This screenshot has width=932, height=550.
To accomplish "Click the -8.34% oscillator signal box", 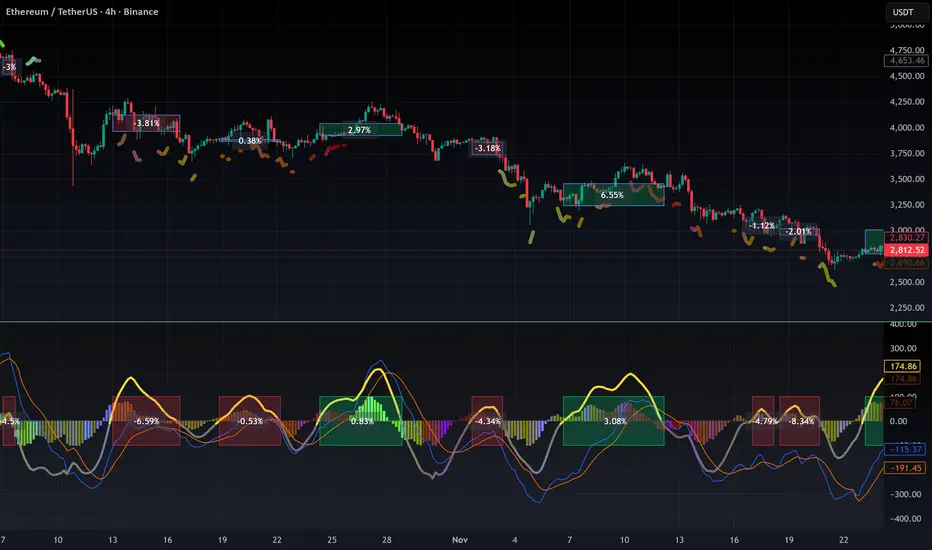I will click(799, 421).
